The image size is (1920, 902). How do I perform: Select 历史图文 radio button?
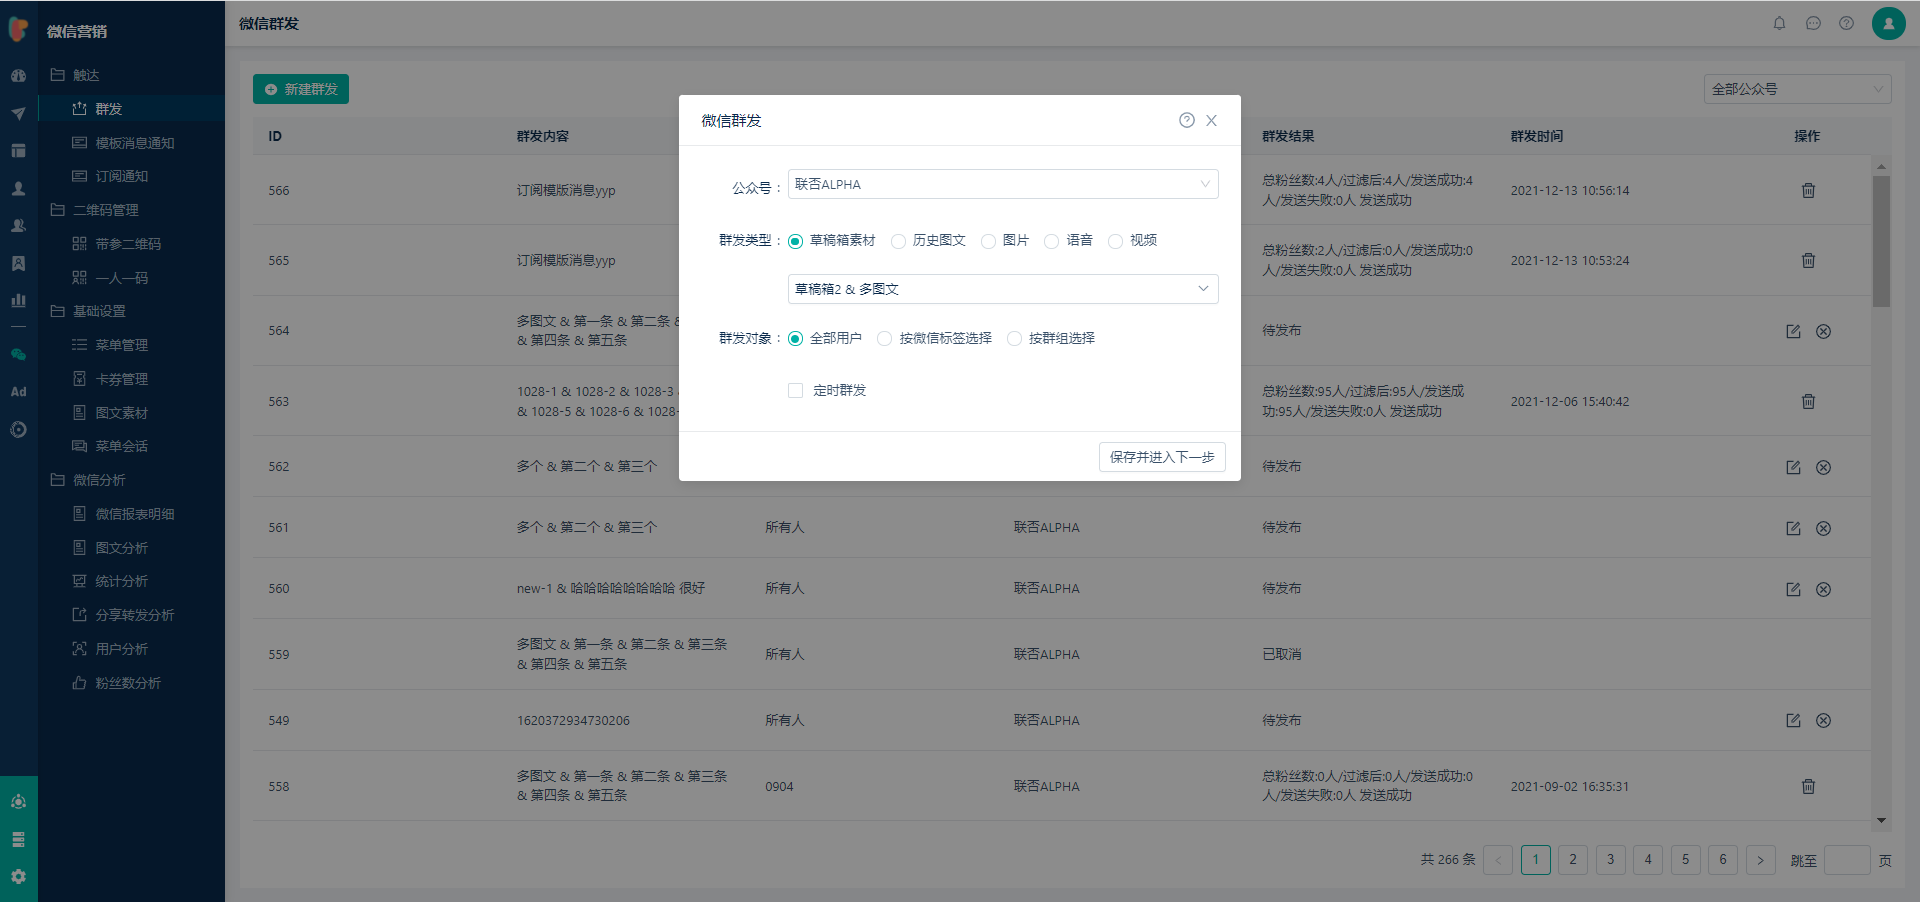tap(898, 241)
